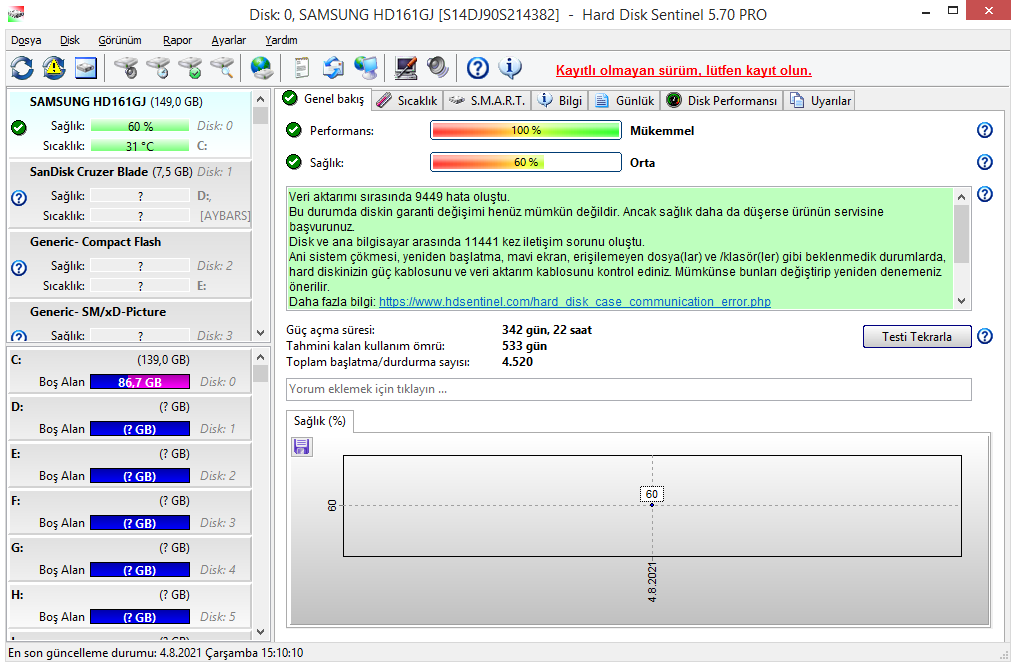Open the Dosya menu
Viewport: 1017px width, 668px height.
point(26,40)
